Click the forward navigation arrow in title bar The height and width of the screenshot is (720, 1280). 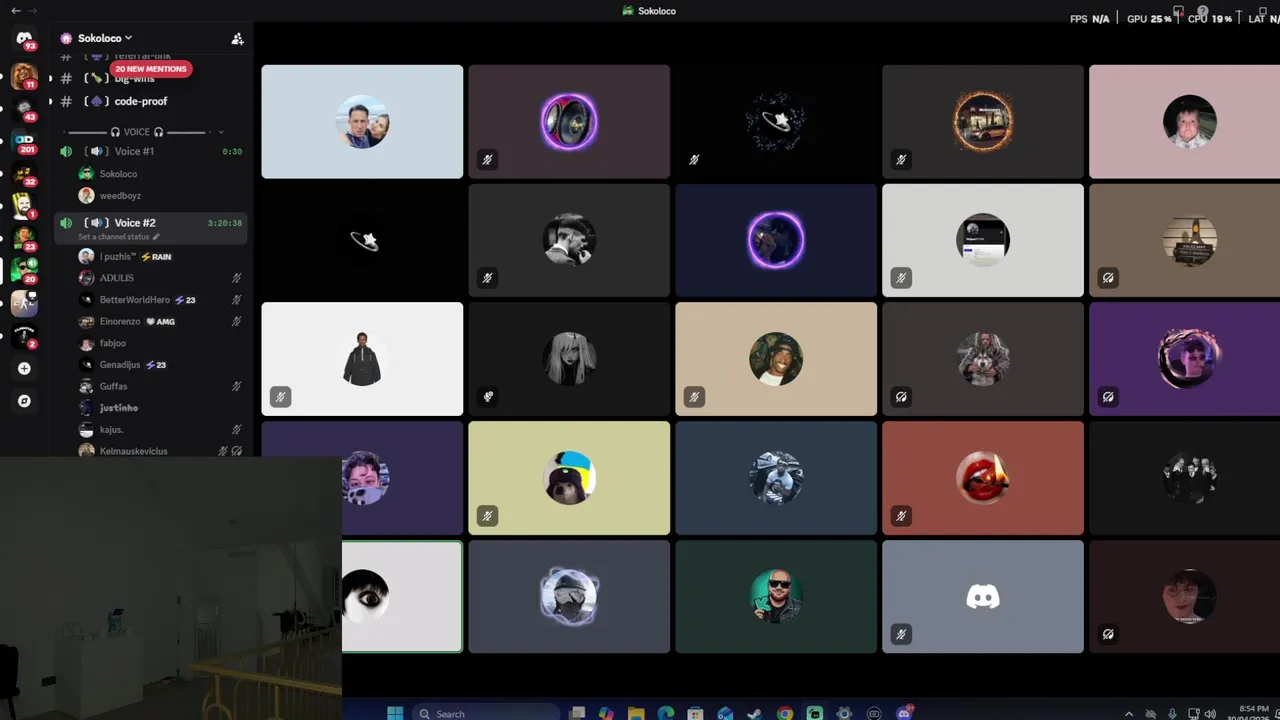click(x=32, y=10)
